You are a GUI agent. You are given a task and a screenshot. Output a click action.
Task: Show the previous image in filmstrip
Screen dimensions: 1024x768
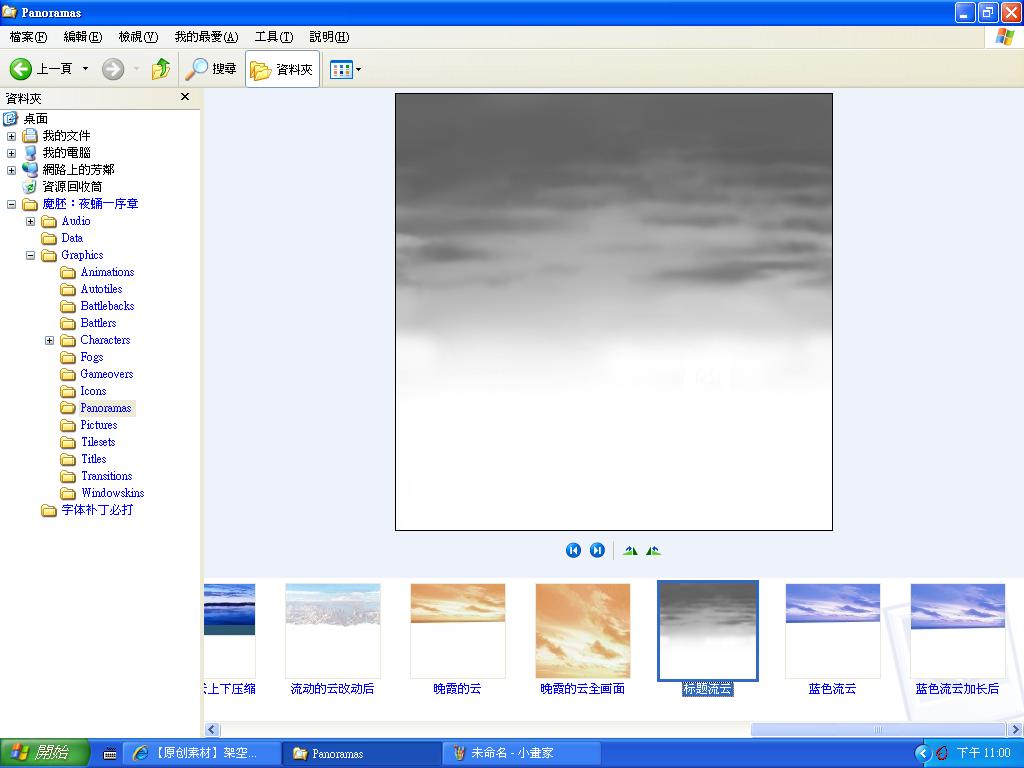pos(573,551)
